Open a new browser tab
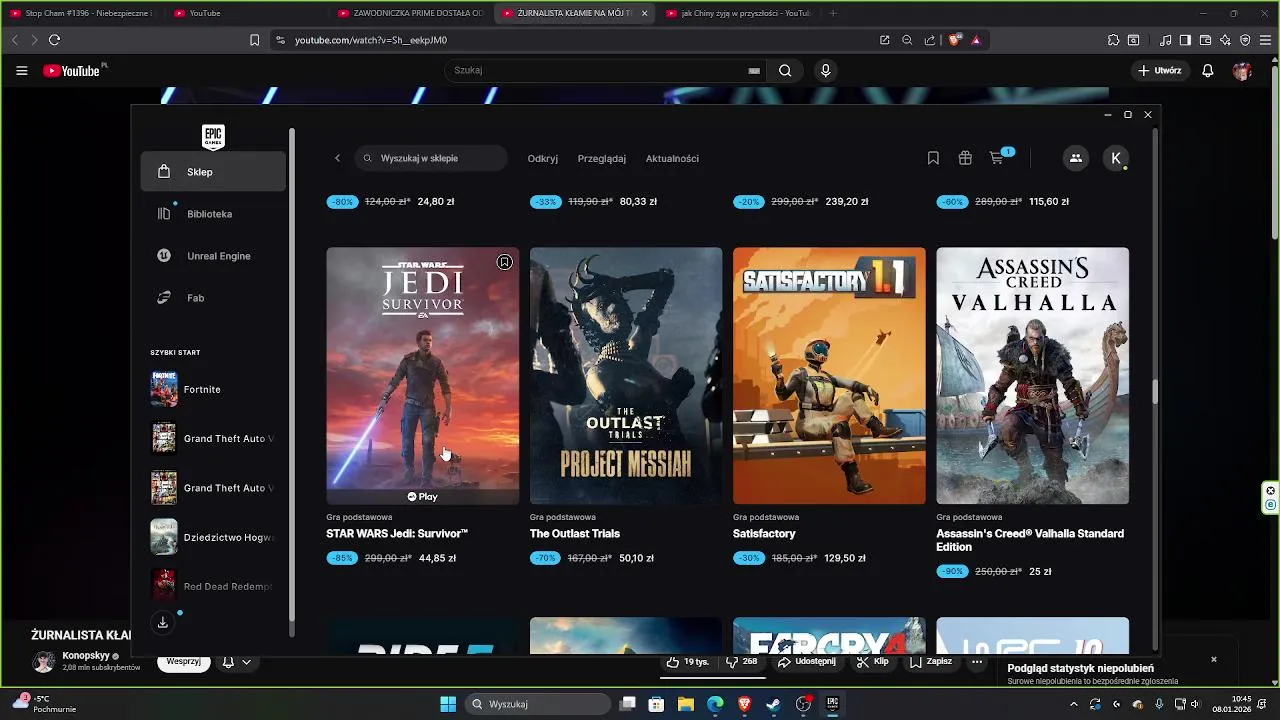This screenshot has width=1280, height=720. tap(833, 13)
